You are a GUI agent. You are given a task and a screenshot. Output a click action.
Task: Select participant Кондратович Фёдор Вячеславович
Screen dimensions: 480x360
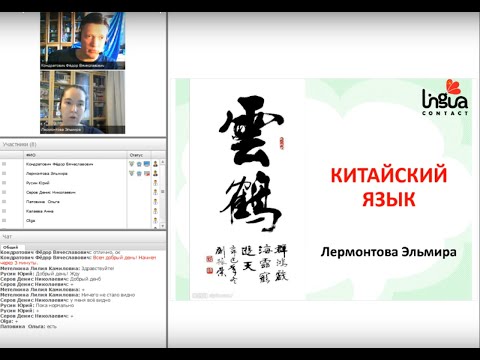point(60,164)
